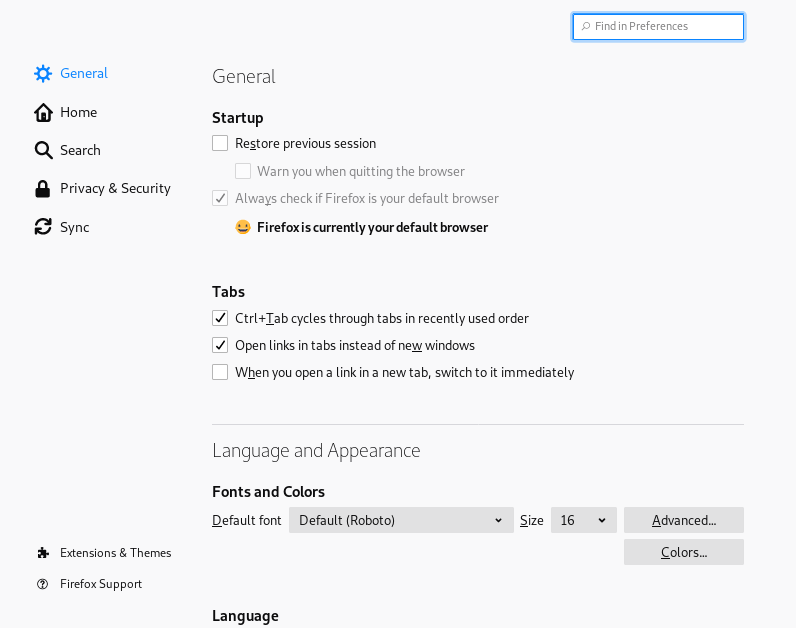Click the Sync arrows icon
The image size is (796, 628).
click(43, 227)
